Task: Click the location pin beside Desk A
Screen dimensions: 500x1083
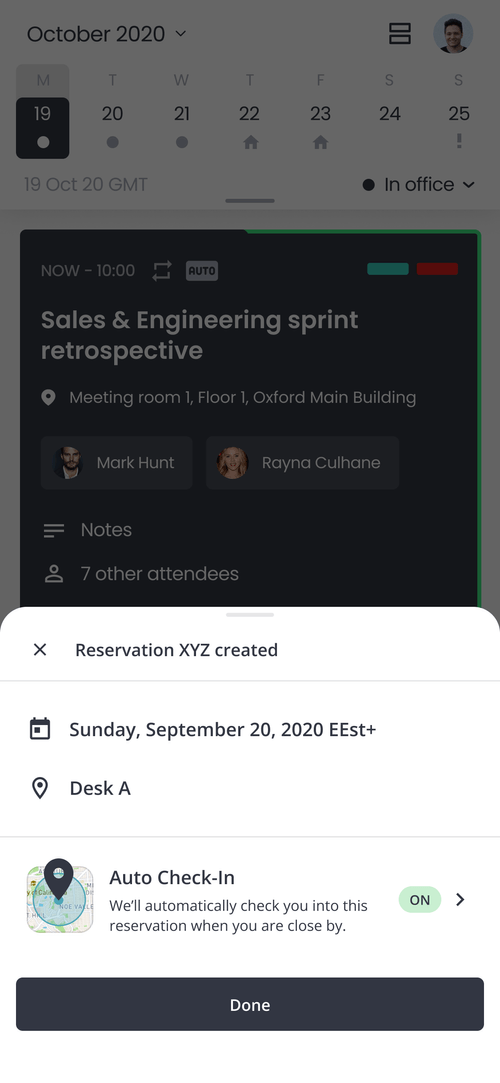Action: [40, 788]
